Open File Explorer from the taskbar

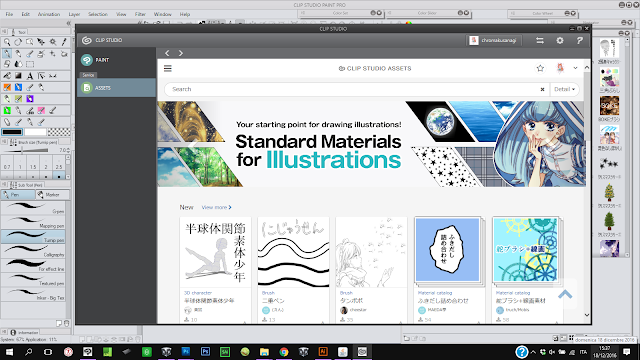click(264, 352)
